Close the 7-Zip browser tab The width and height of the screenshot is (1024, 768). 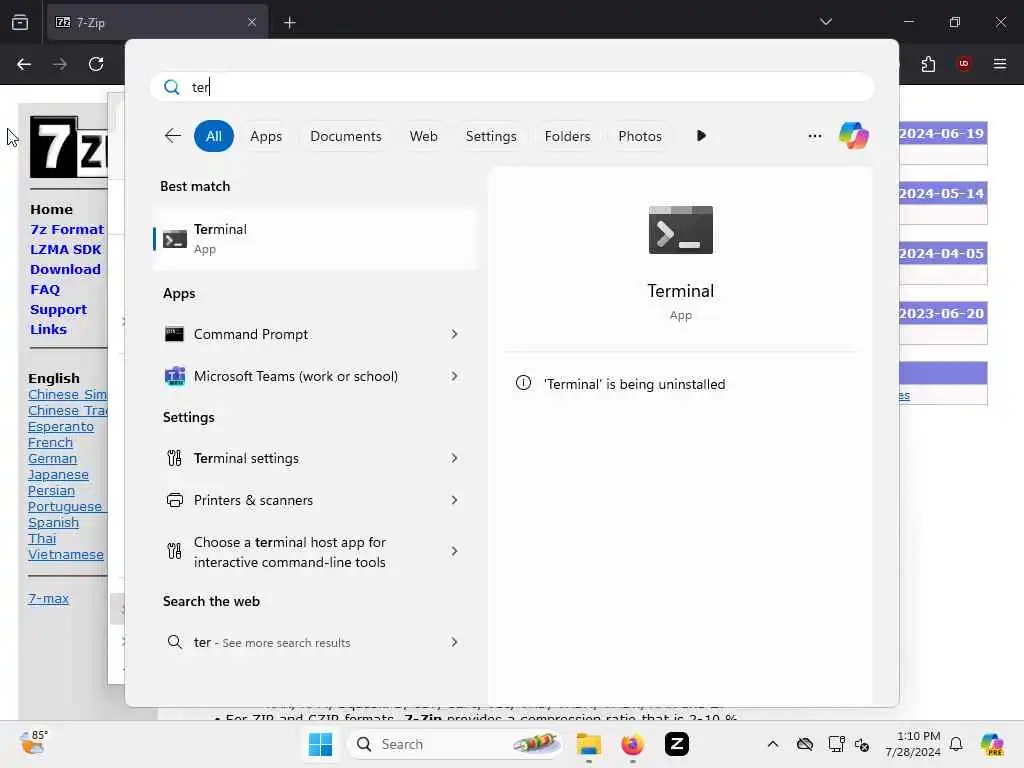click(252, 22)
